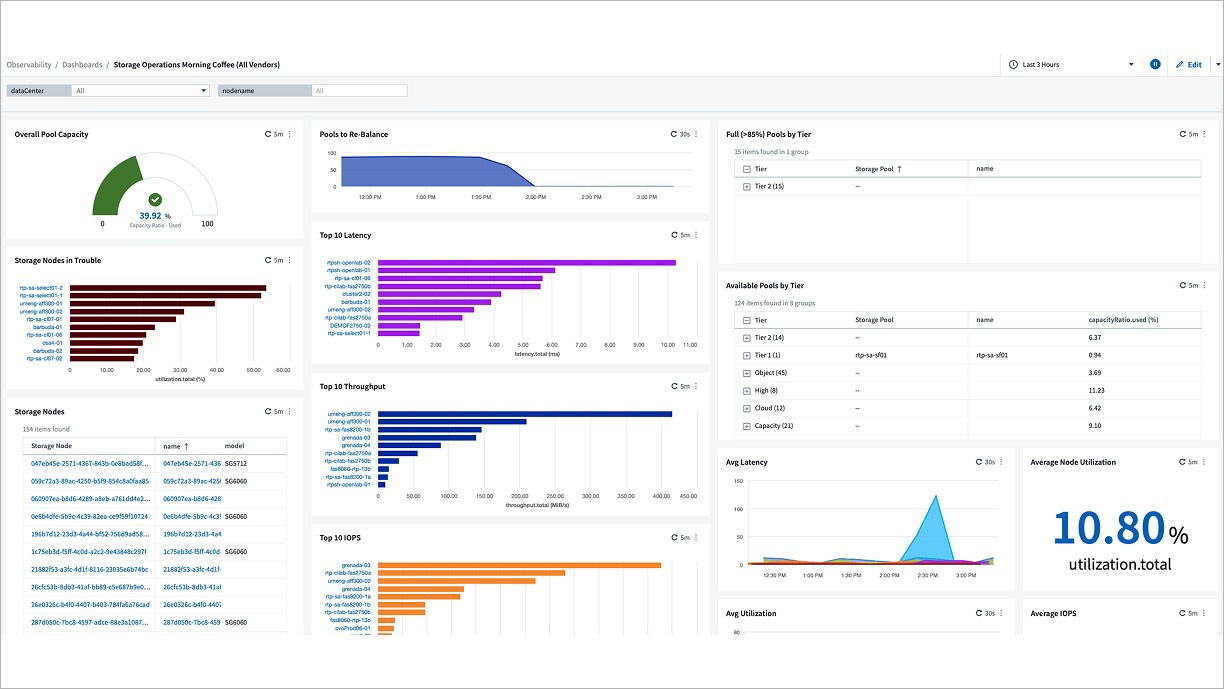Viewport: 1224px width, 689px height.
Task: Open the kebab menu on Storage Nodes in Trouble
Action: (x=290, y=260)
